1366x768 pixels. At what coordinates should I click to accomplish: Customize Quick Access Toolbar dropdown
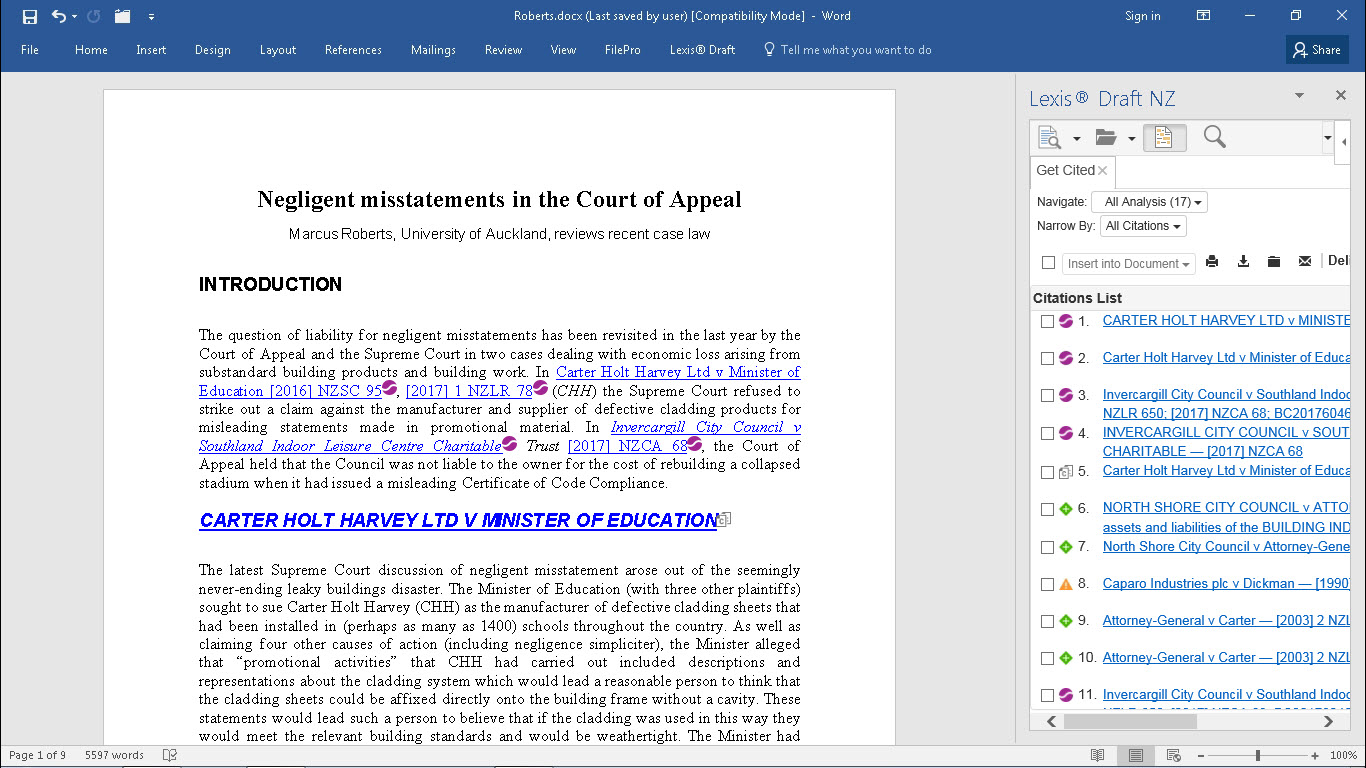[151, 17]
